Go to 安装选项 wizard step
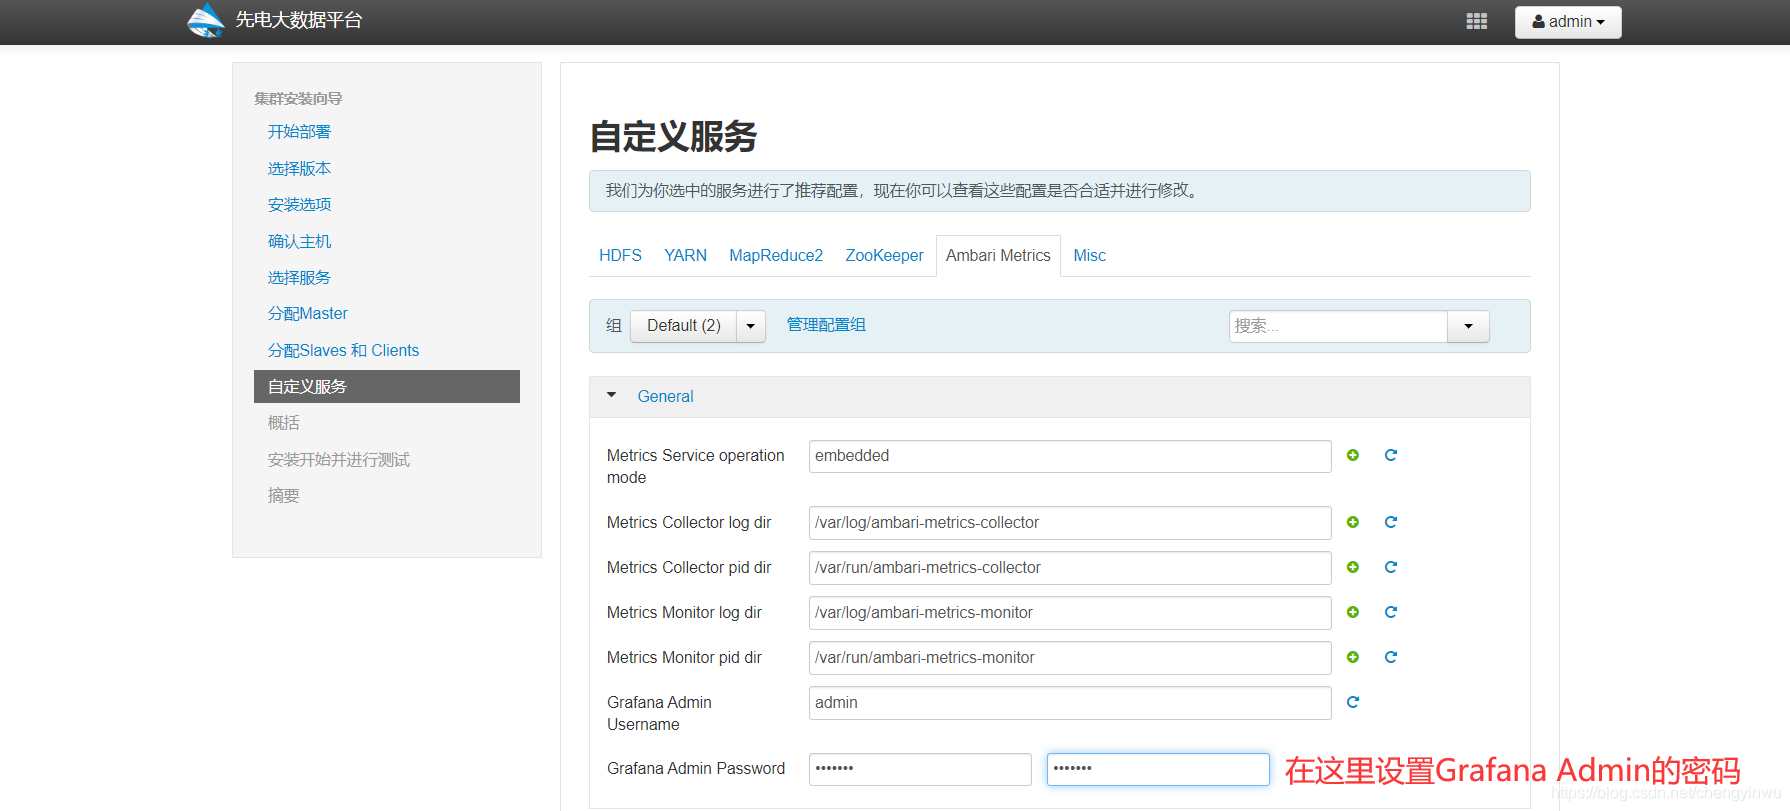This screenshot has height=811, width=1790. click(x=299, y=205)
